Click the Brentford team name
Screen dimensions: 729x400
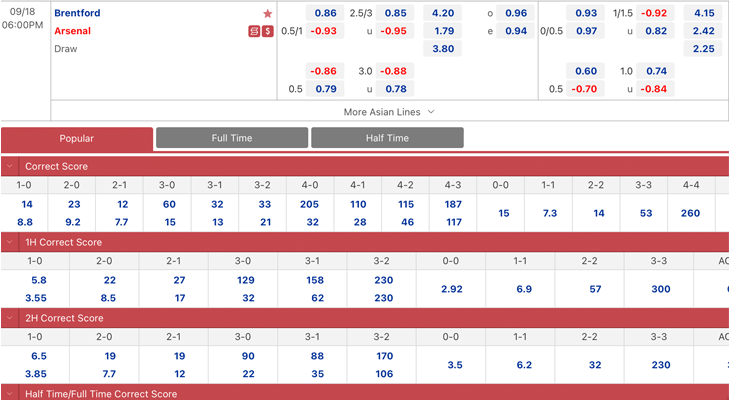pos(77,13)
